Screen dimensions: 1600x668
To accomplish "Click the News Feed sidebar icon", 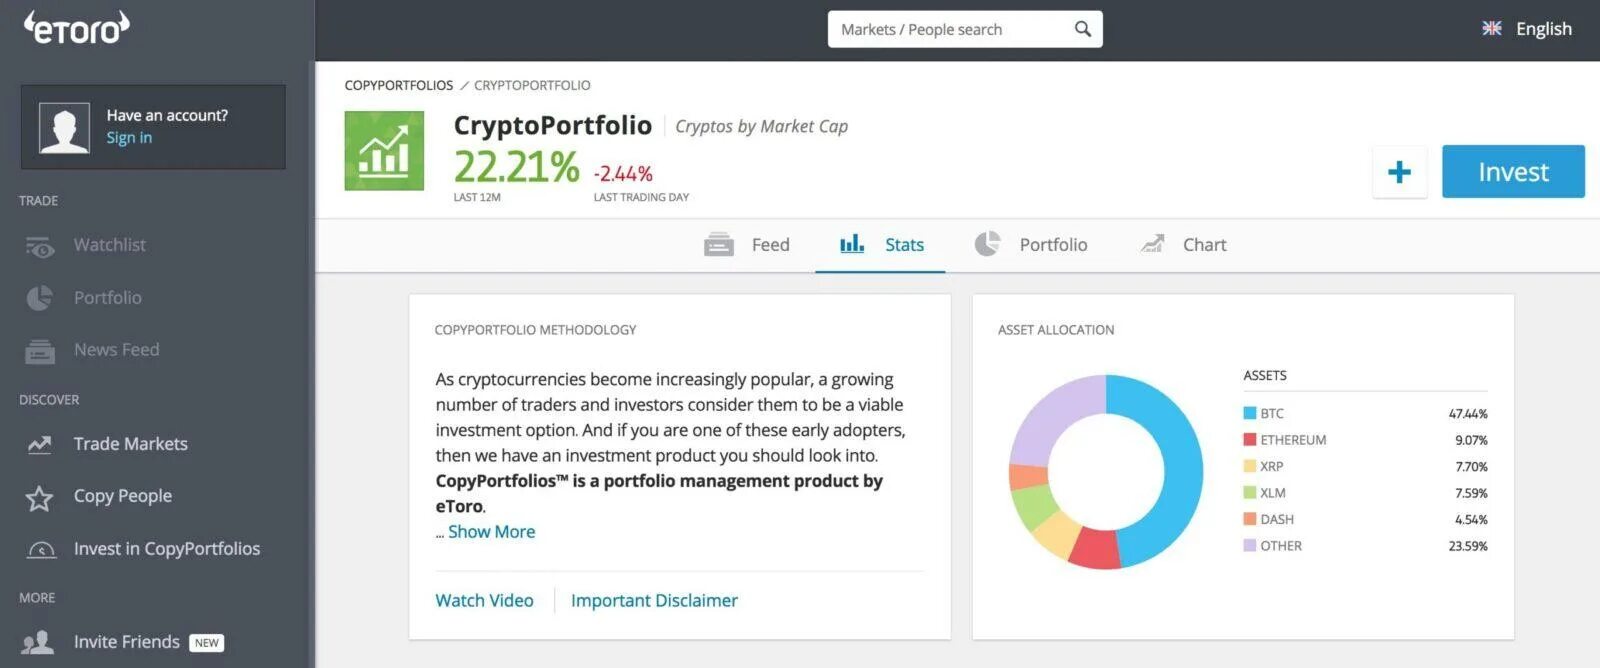I will [x=40, y=351].
